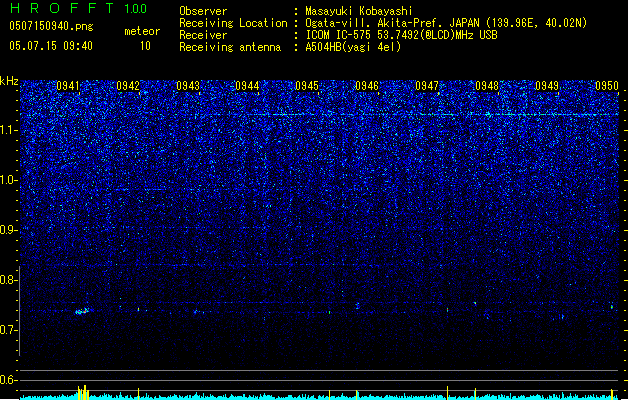Click the 0944 time label
The width and height of the screenshot is (629, 400).
(247, 86)
